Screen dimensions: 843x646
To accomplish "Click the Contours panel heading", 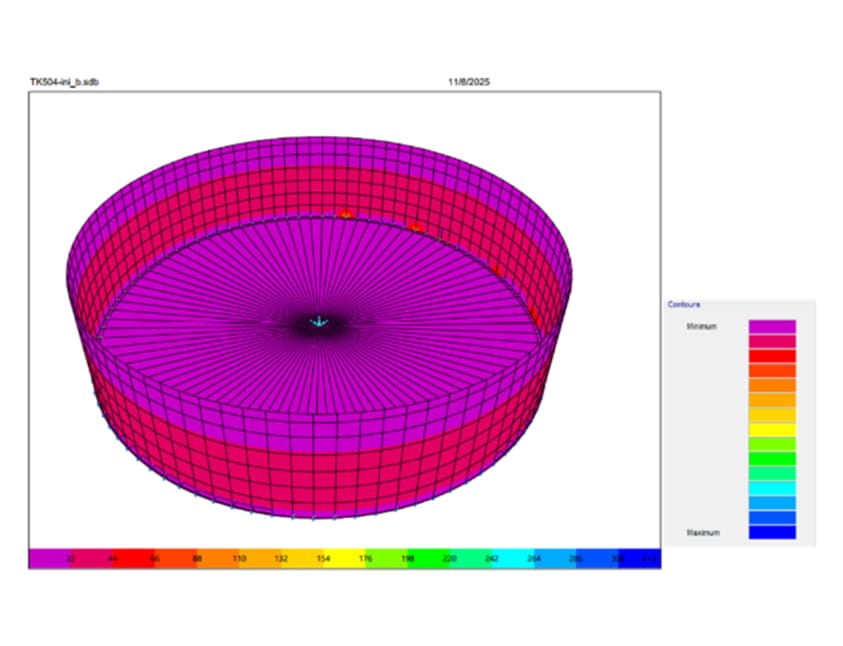I will coord(684,304).
